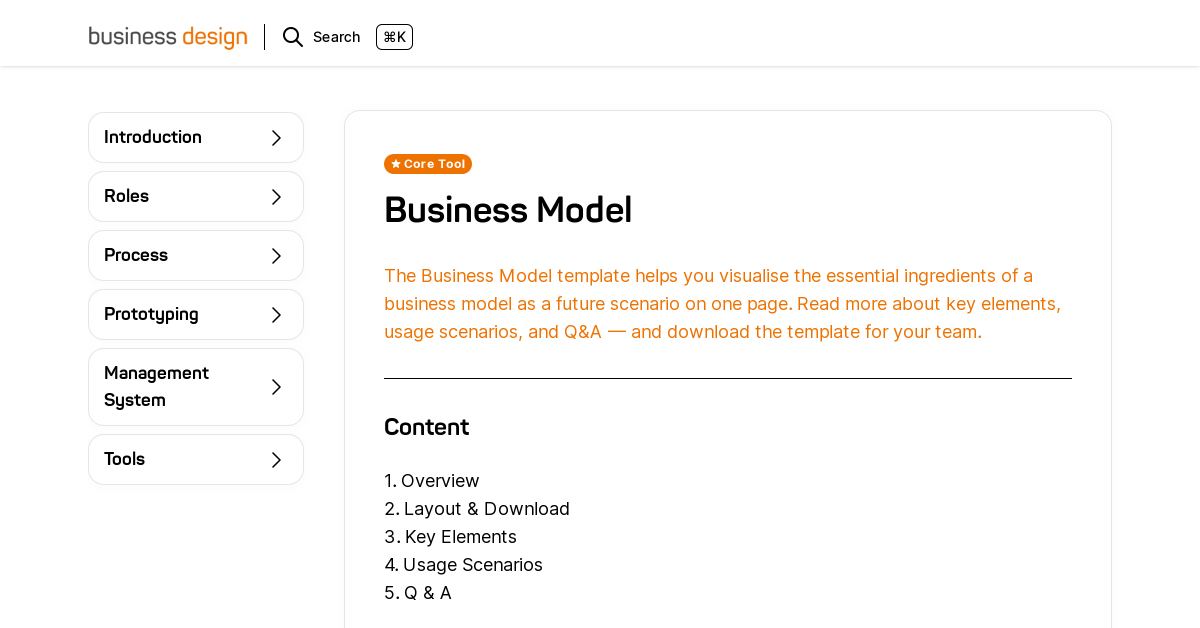Open the Q & A link
1200x628 pixels.
click(x=427, y=592)
